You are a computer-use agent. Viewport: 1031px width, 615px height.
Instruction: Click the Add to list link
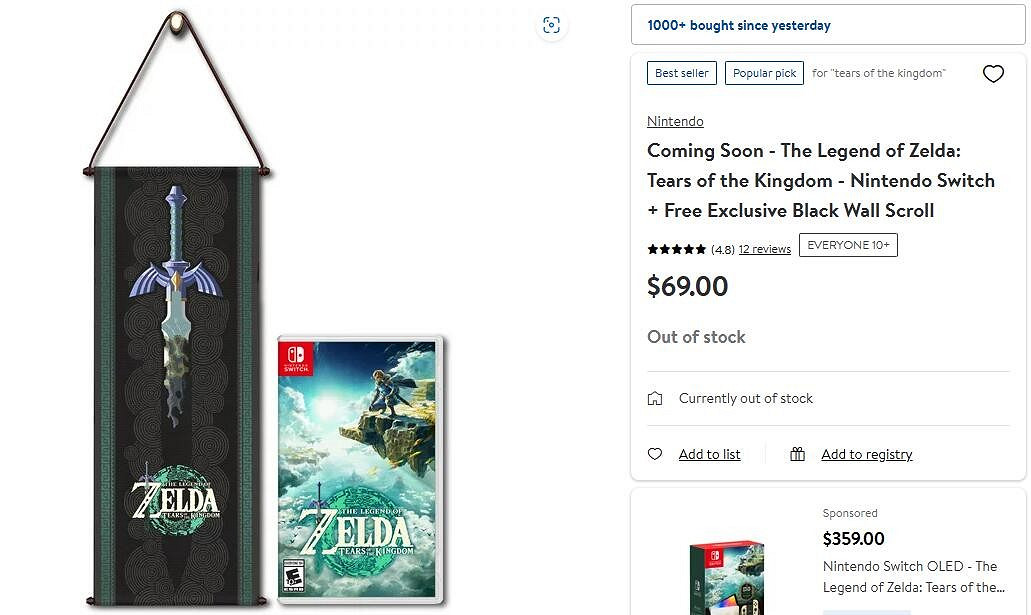click(709, 454)
